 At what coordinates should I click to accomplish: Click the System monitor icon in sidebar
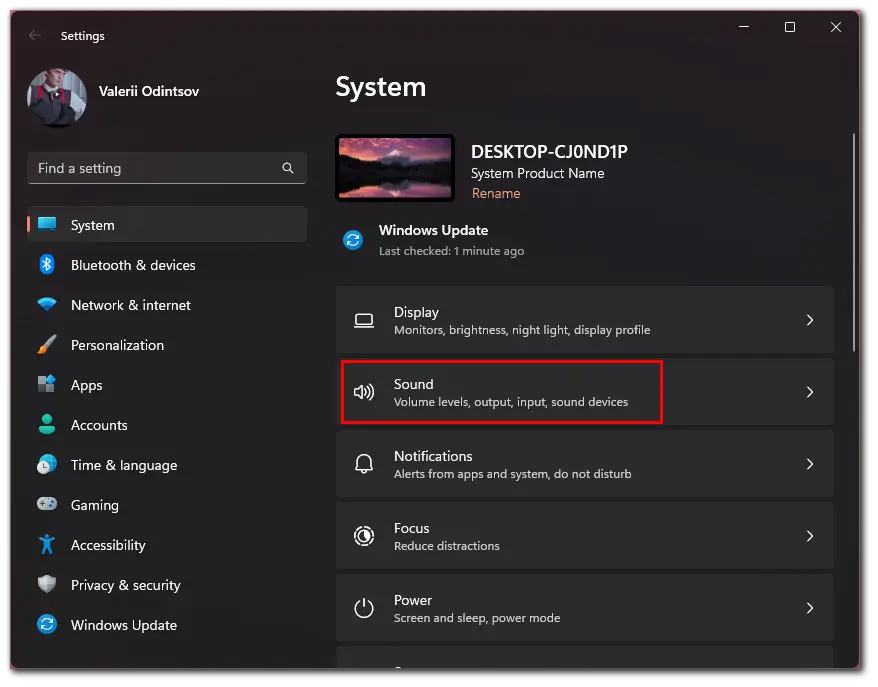[x=47, y=225]
